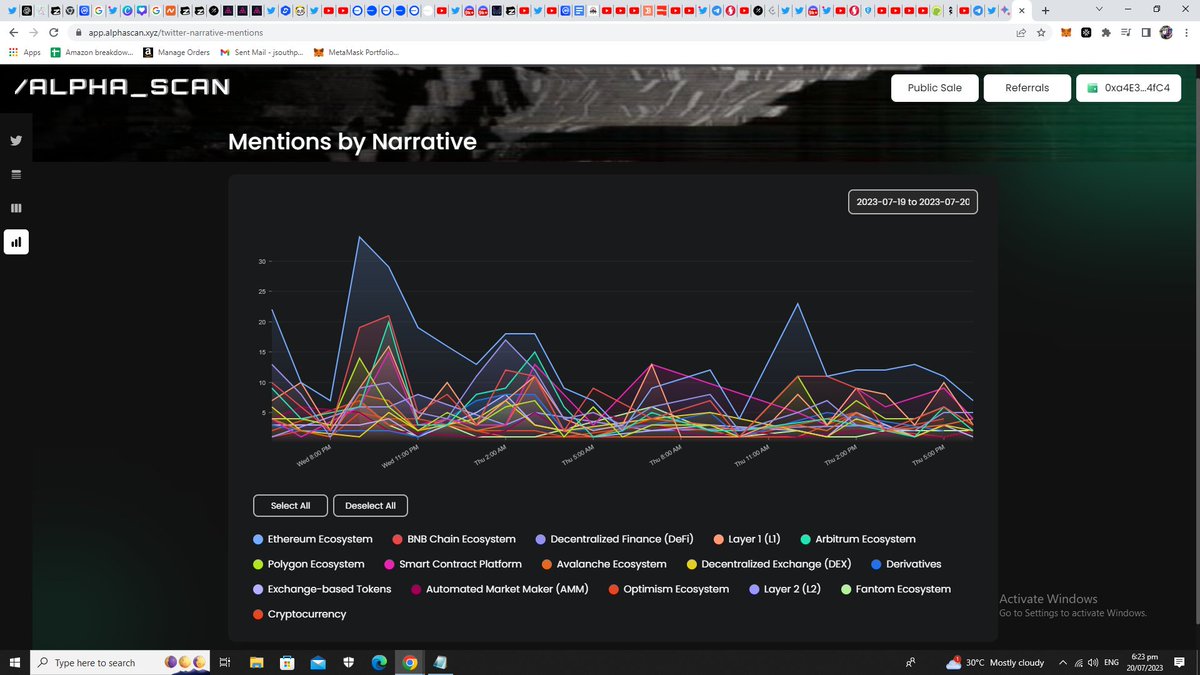Click the active bar chart icon in sidebar
The image size is (1200, 675).
click(x=15, y=241)
